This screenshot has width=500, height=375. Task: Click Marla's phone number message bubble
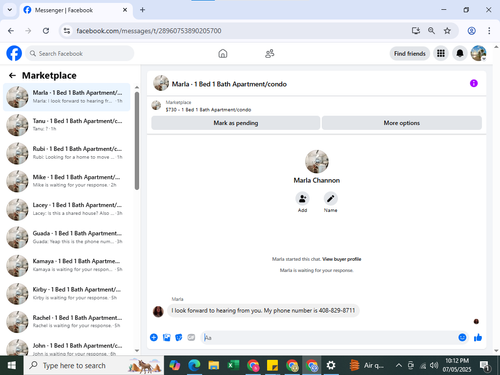tap(263, 311)
